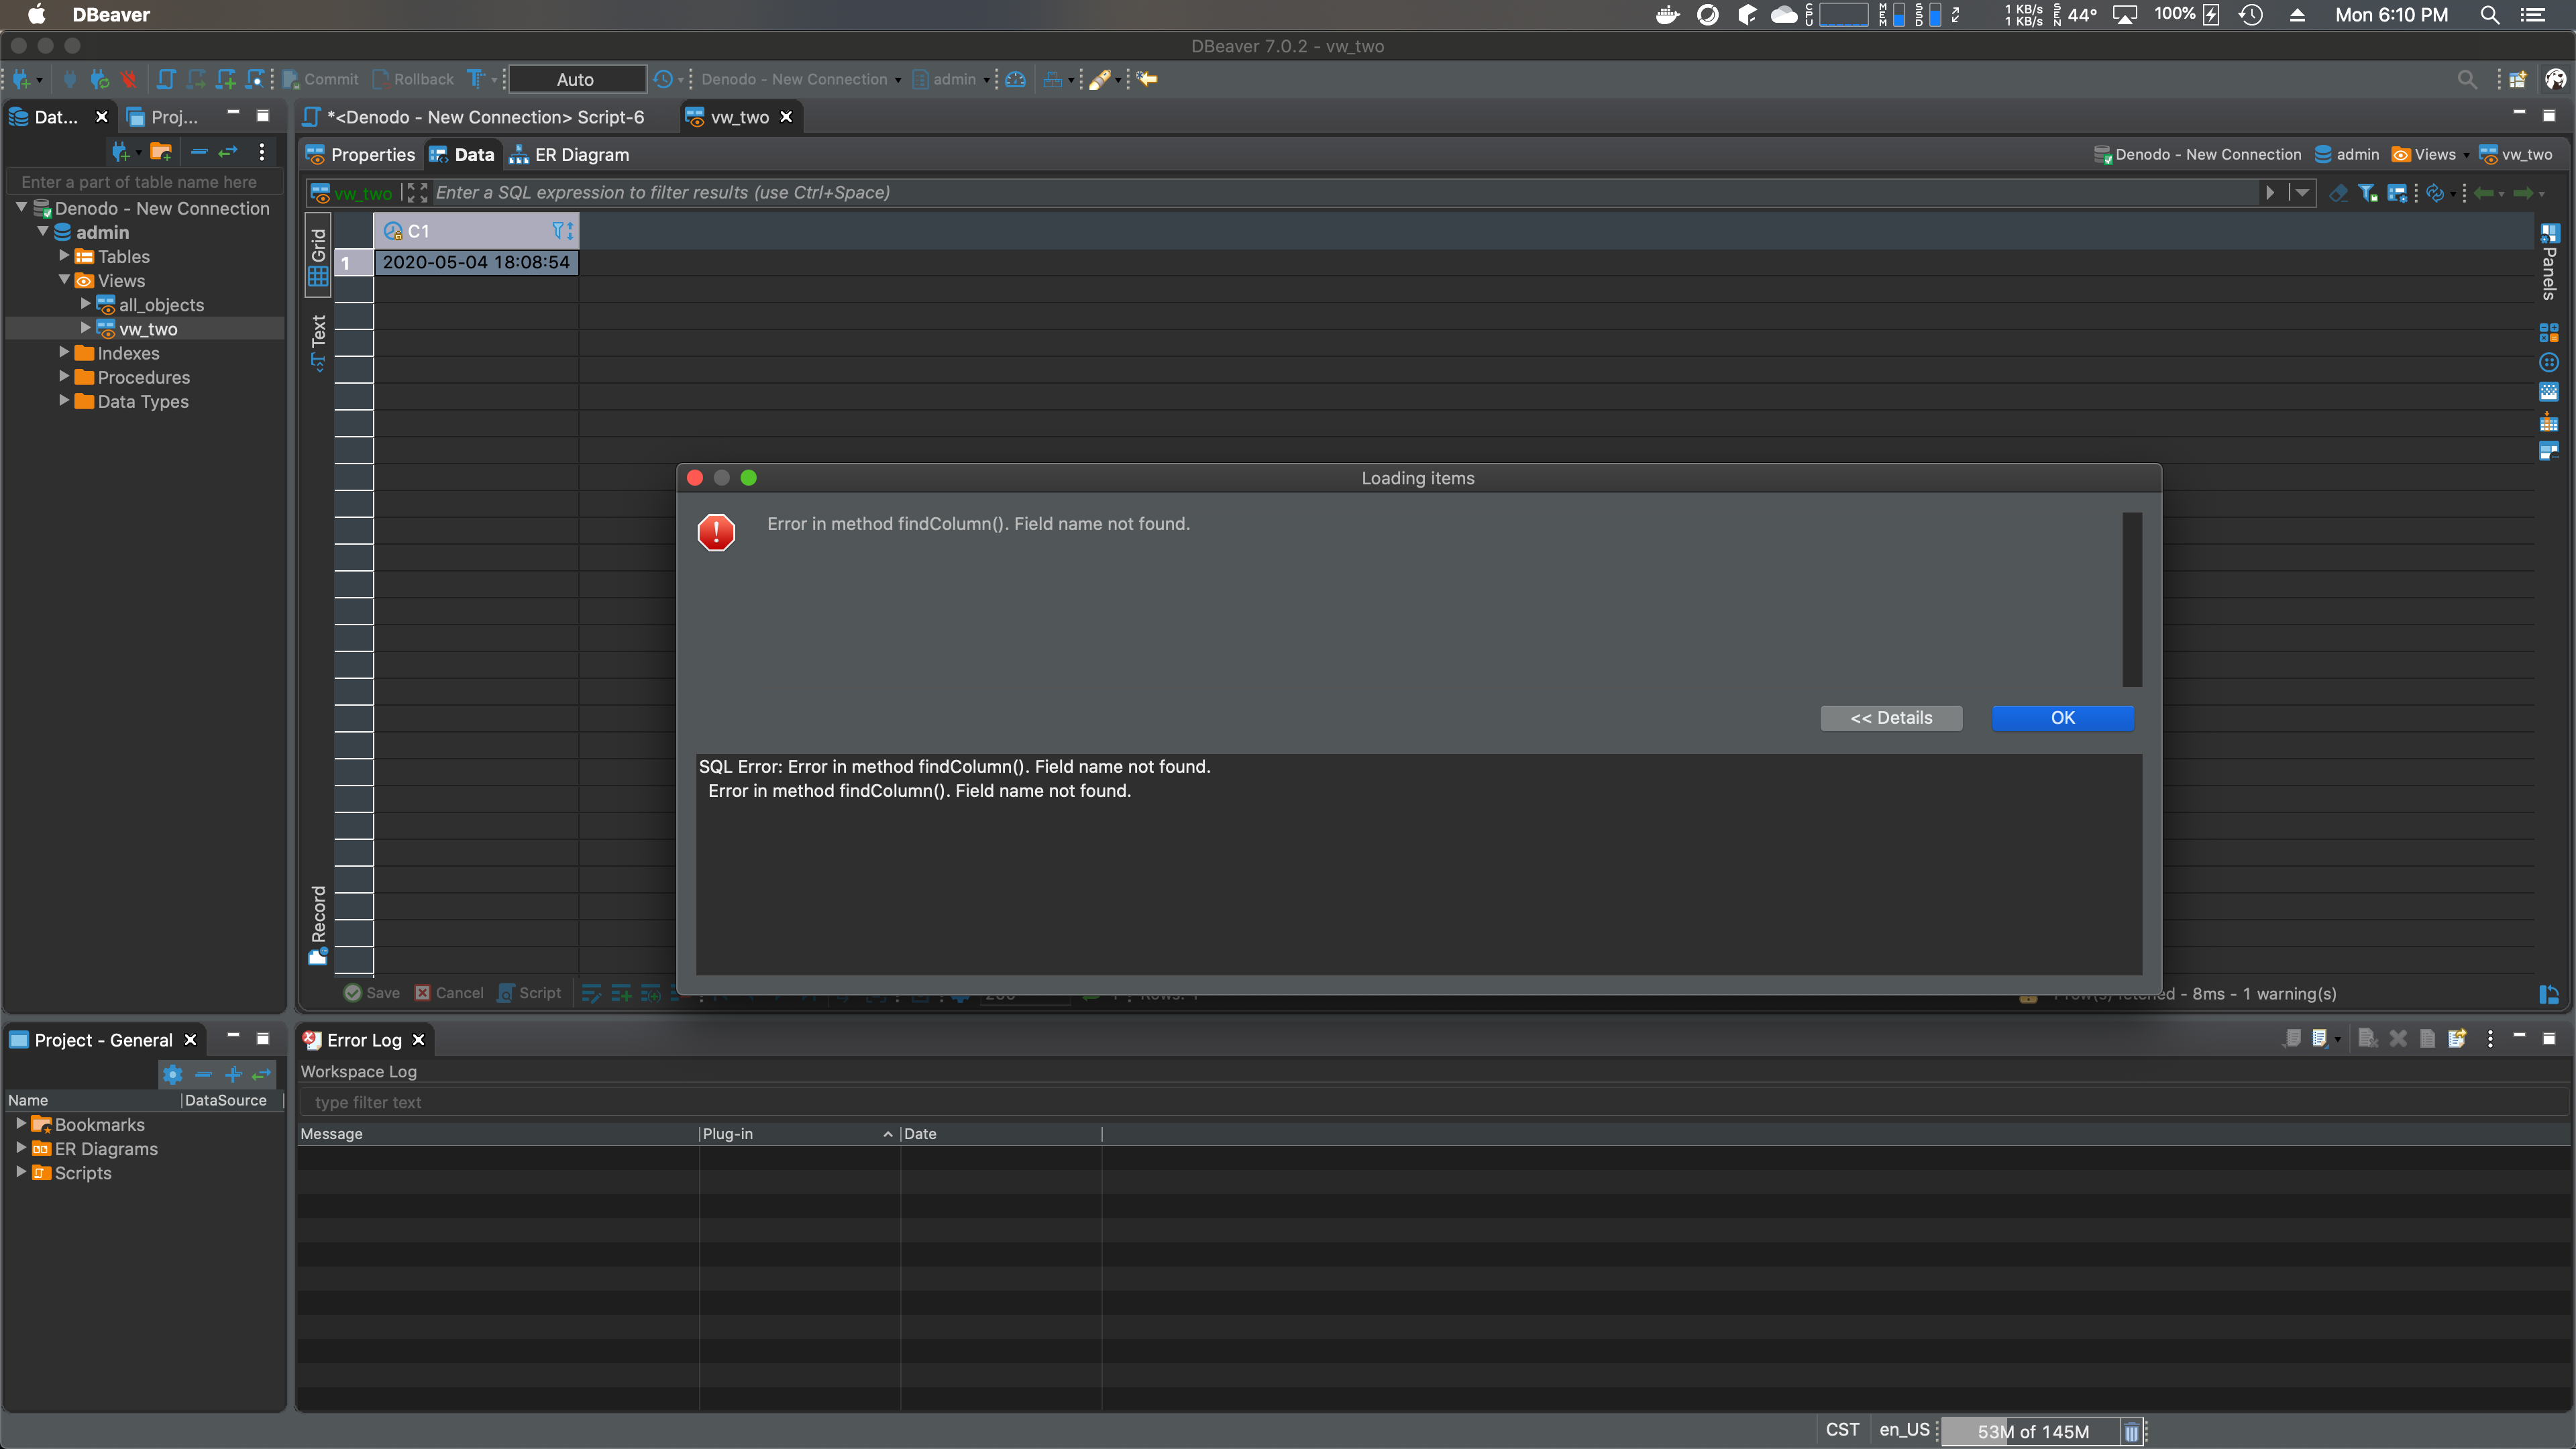Disconnect using the red plug icon
This screenshot has height=1449, width=2576.
click(128, 79)
